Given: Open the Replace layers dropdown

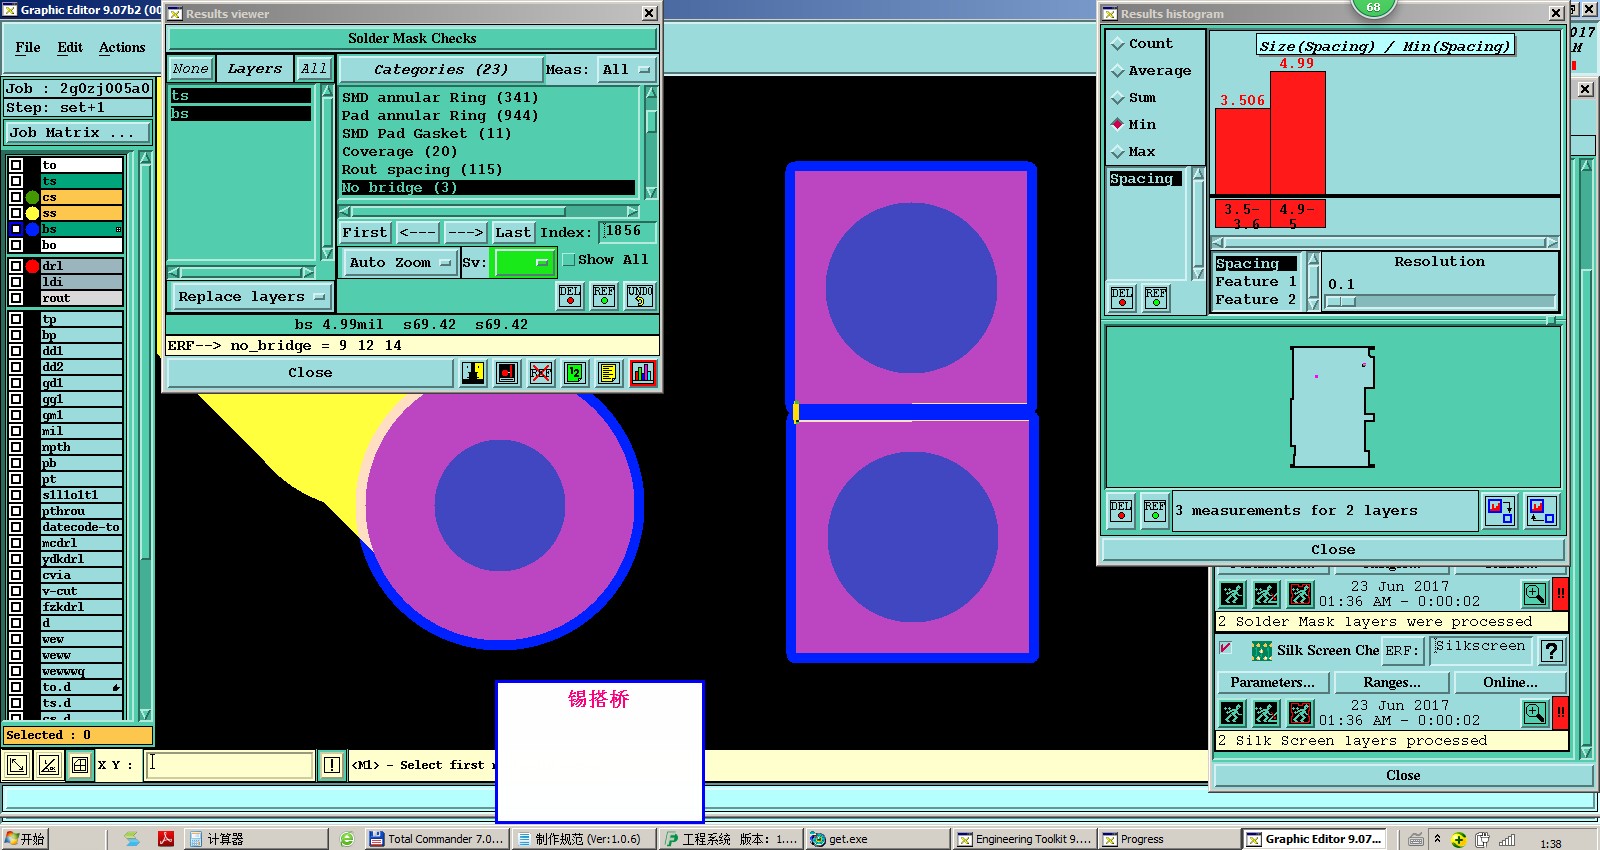Looking at the screenshot, I should pos(251,297).
